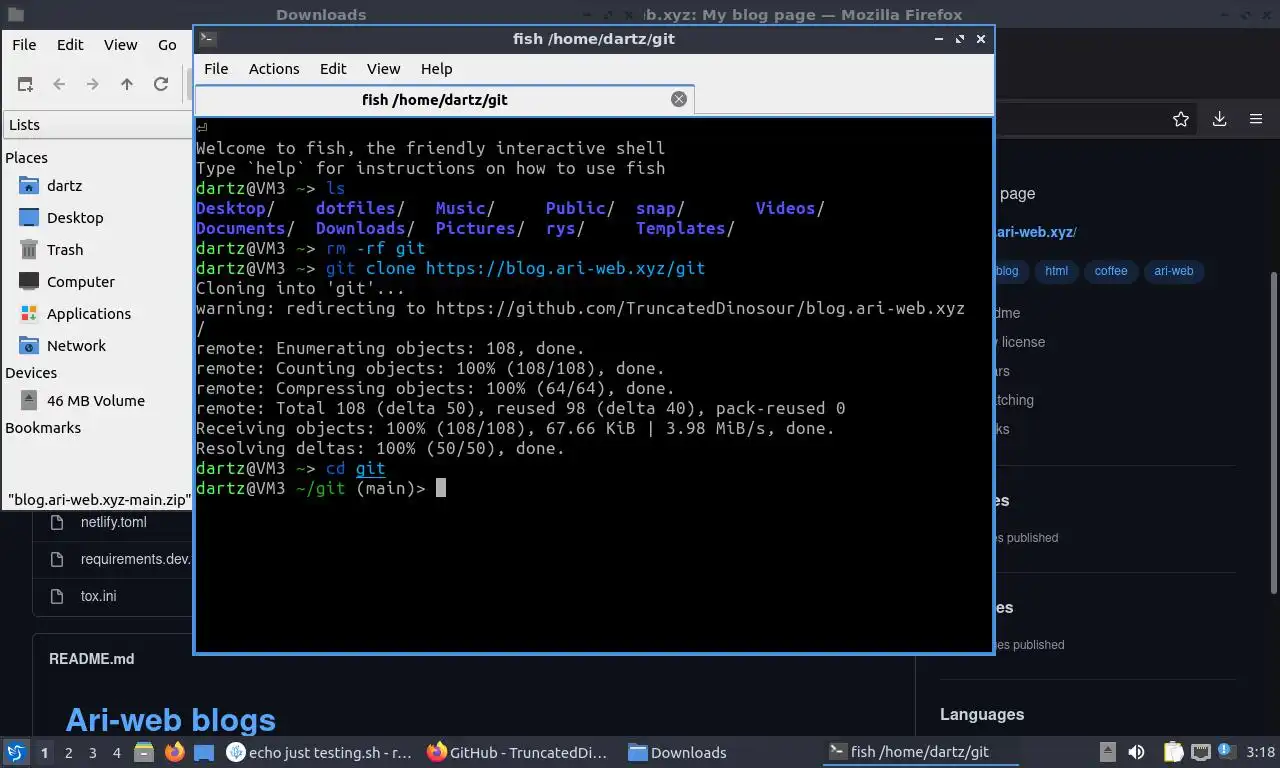Select the 46 MB Volume device label
This screenshot has height=768, width=1280.
point(96,400)
